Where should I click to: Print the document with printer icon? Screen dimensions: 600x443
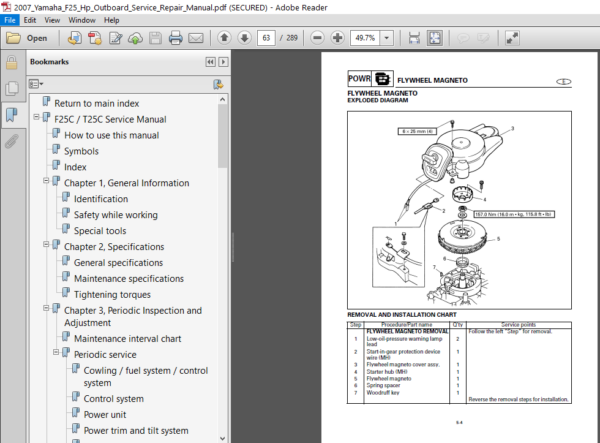(176, 38)
